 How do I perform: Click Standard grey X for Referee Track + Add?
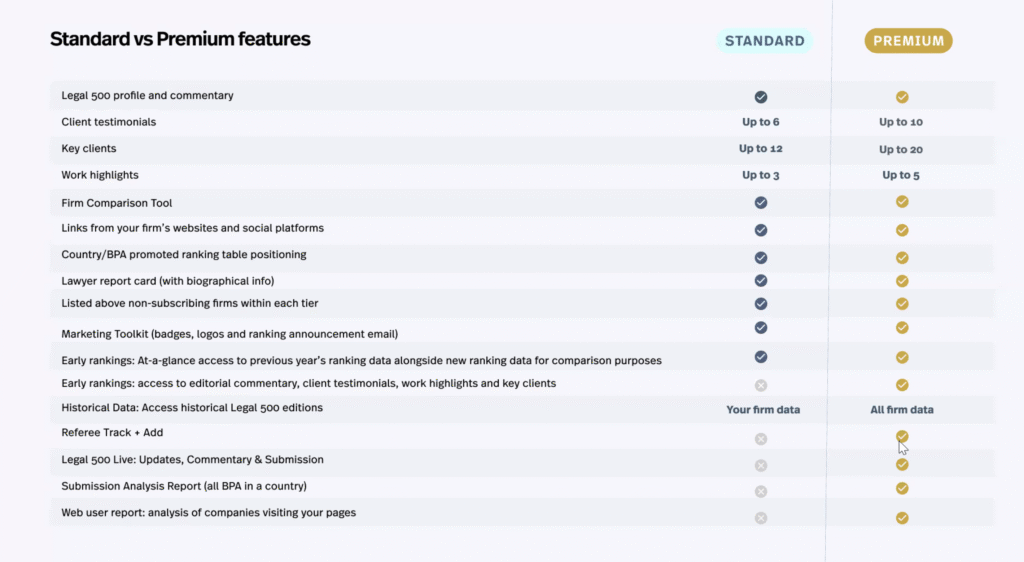click(761, 439)
